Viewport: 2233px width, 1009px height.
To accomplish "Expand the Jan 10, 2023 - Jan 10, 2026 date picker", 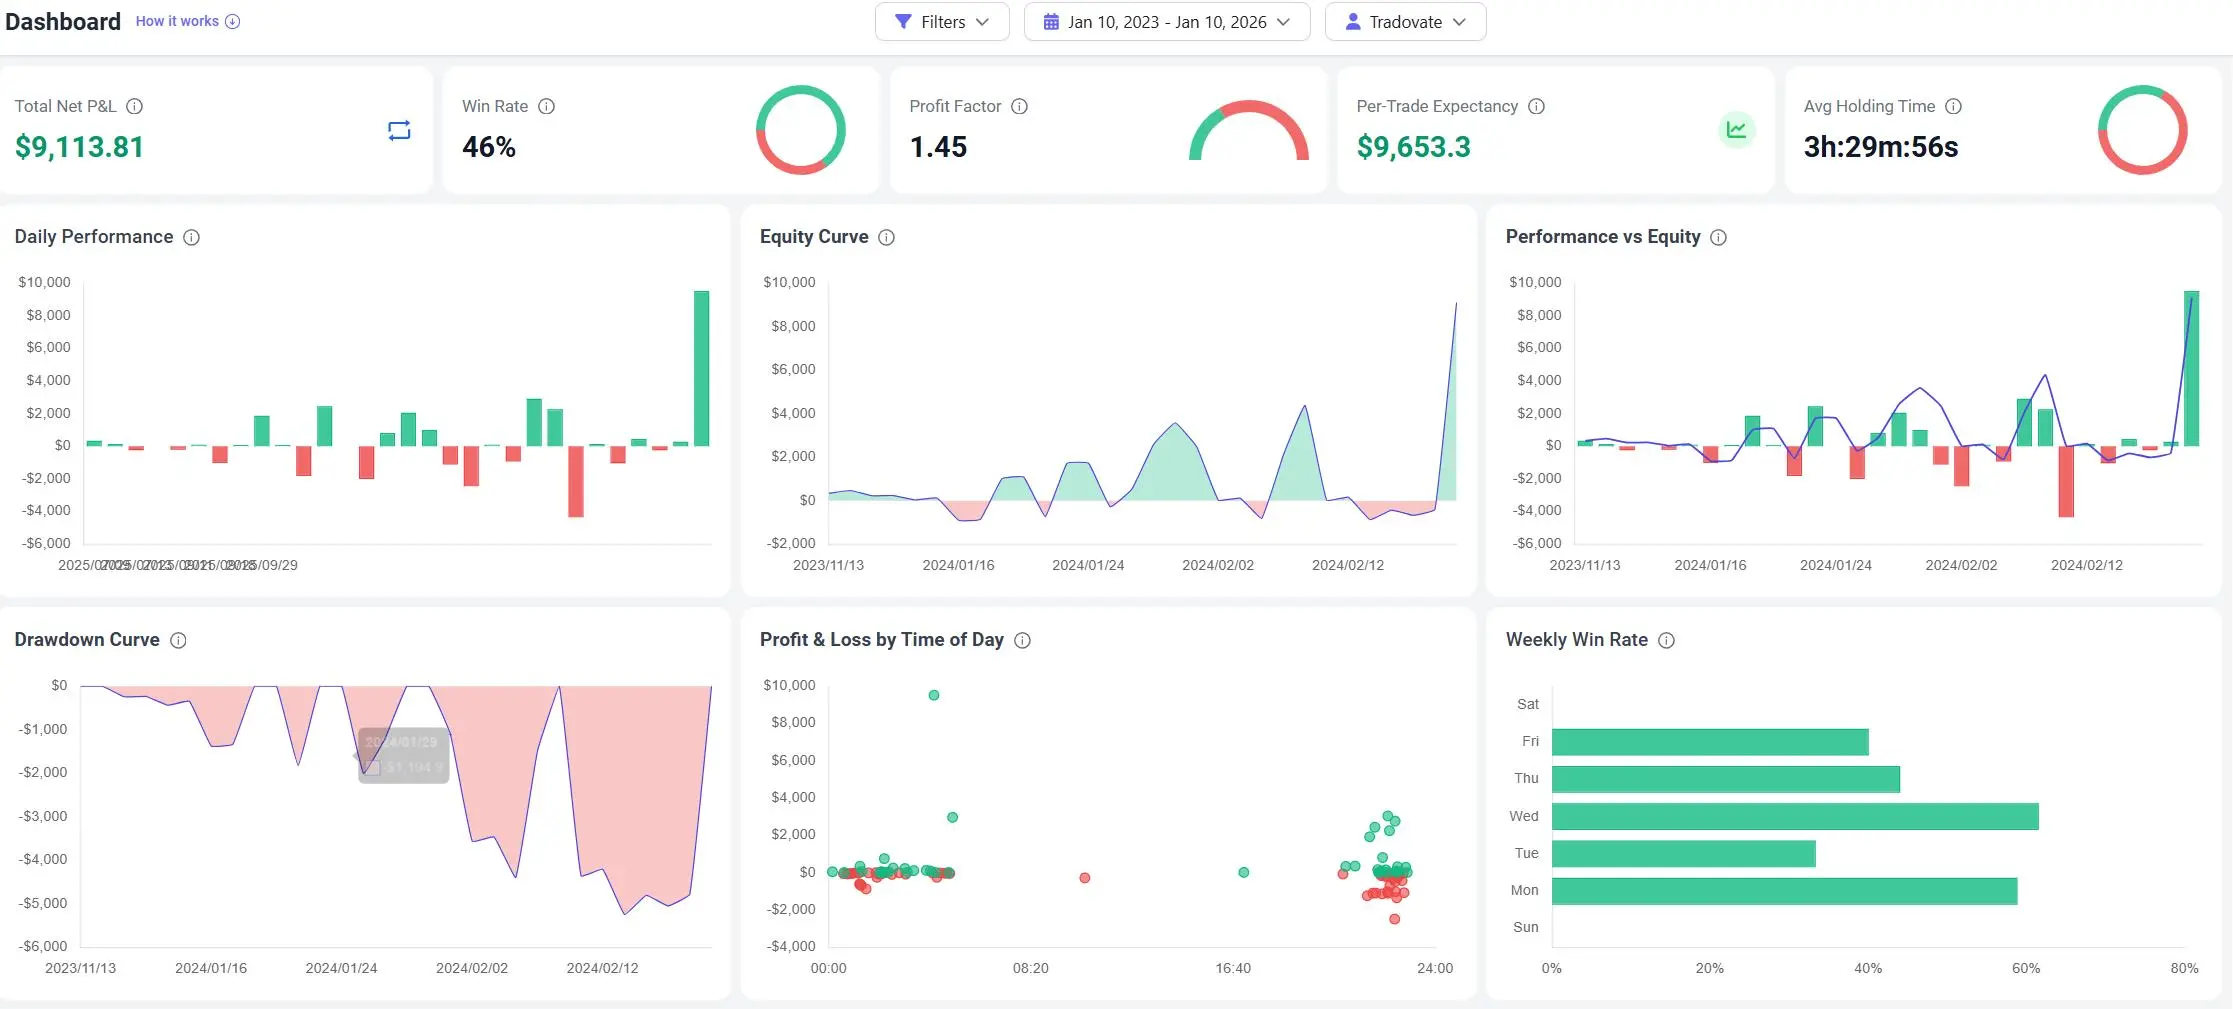I will click(x=1166, y=21).
